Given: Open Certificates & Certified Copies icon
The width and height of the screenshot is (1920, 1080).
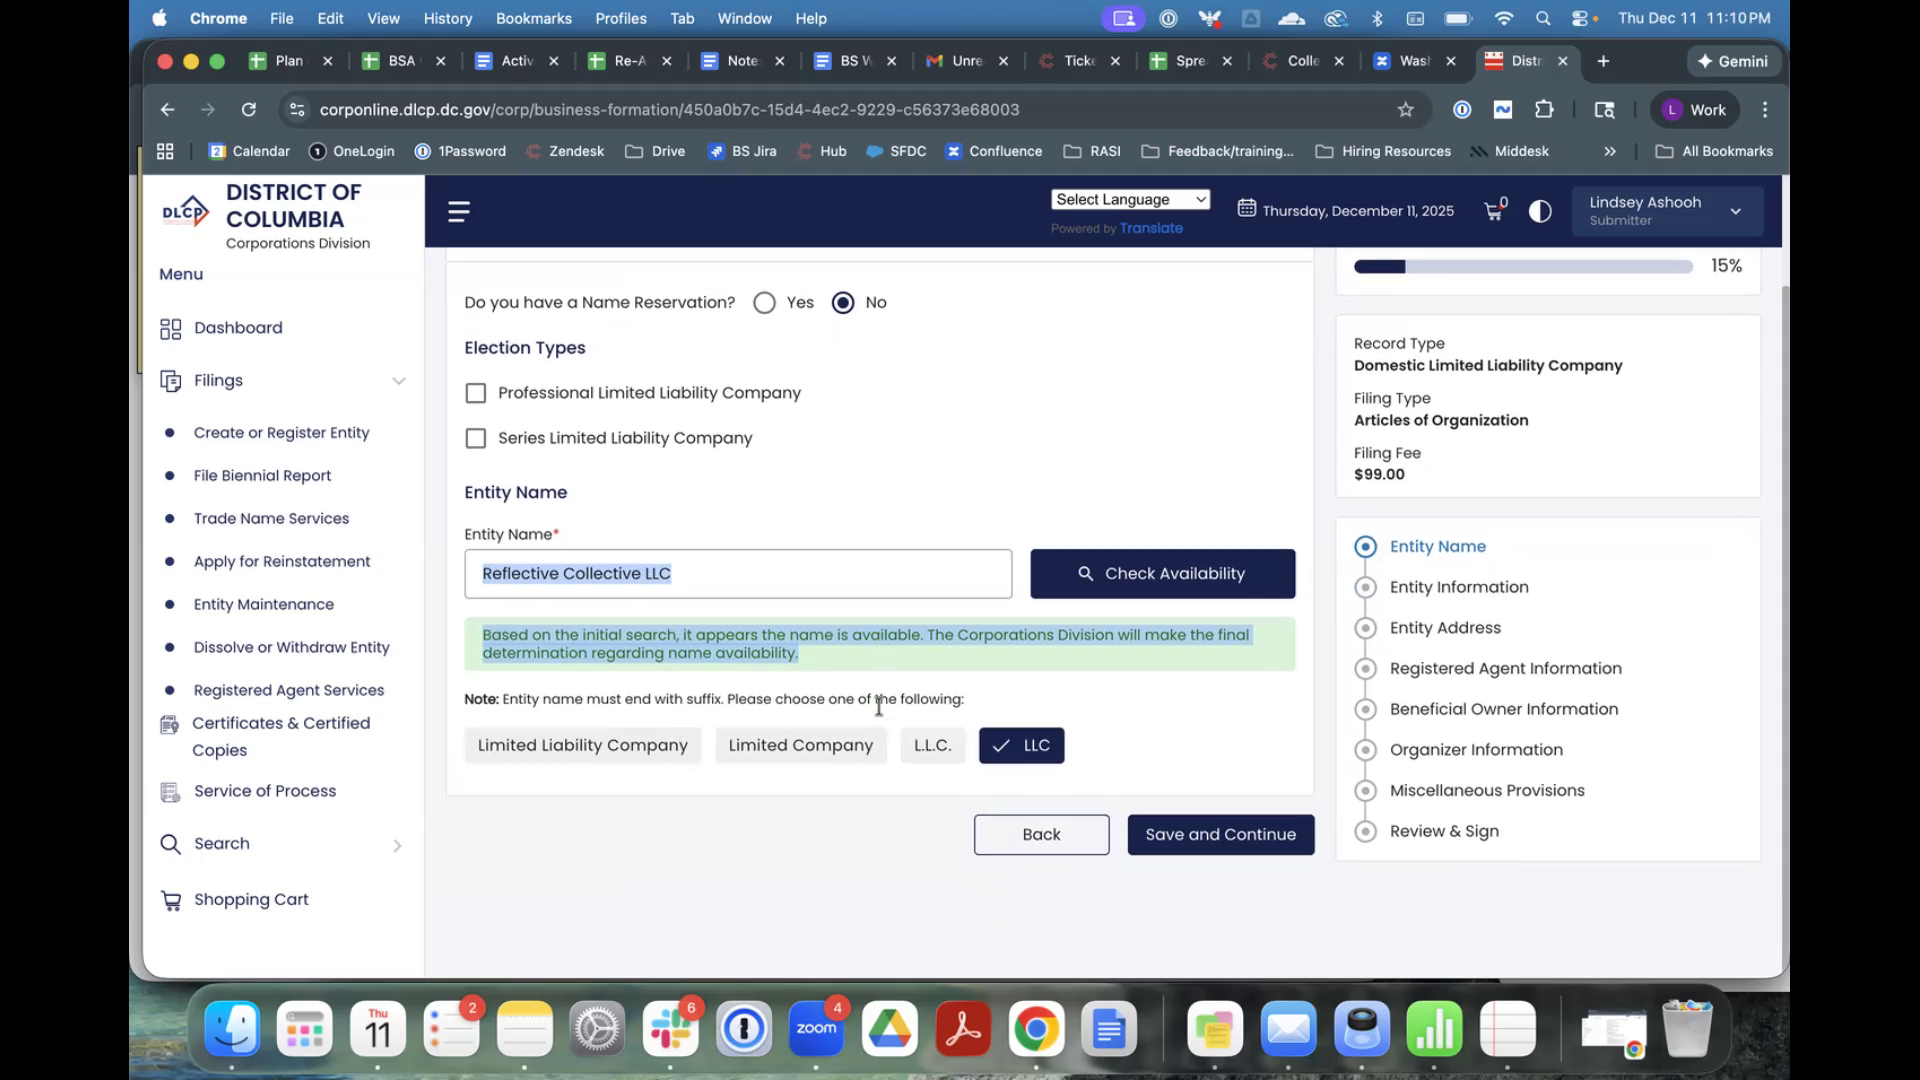Looking at the screenshot, I should pos(170,725).
